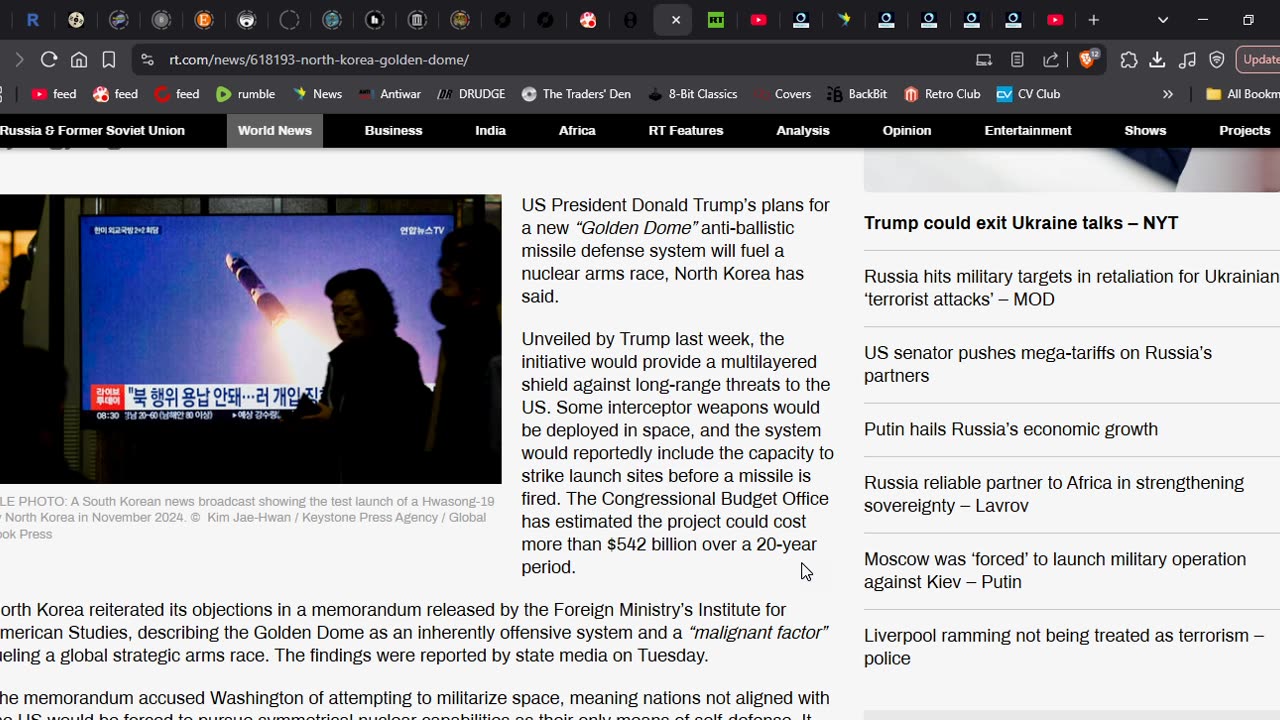Open the feed bookmark with YouTube icon
The height and width of the screenshot is (720, 1280).
(54, 94)
